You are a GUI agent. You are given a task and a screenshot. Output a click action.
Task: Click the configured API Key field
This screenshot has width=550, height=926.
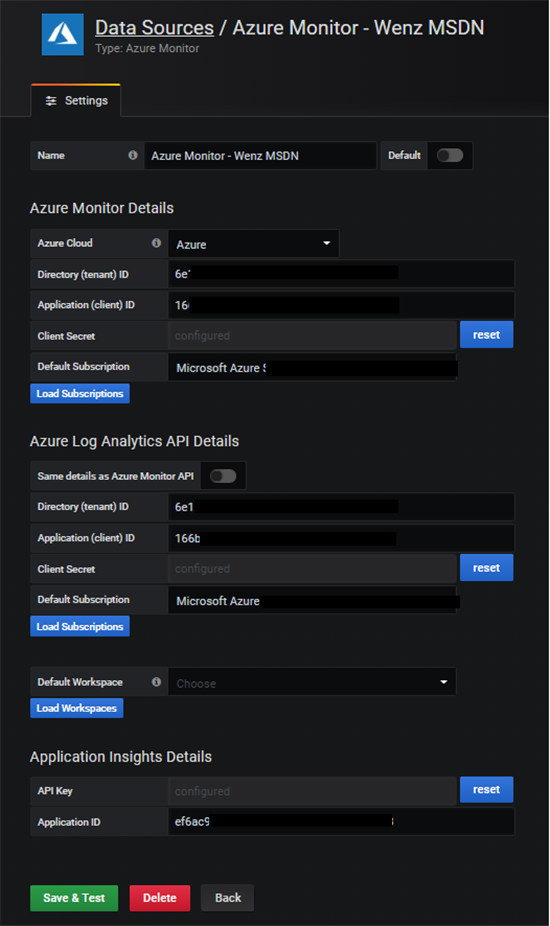(312, 791)
